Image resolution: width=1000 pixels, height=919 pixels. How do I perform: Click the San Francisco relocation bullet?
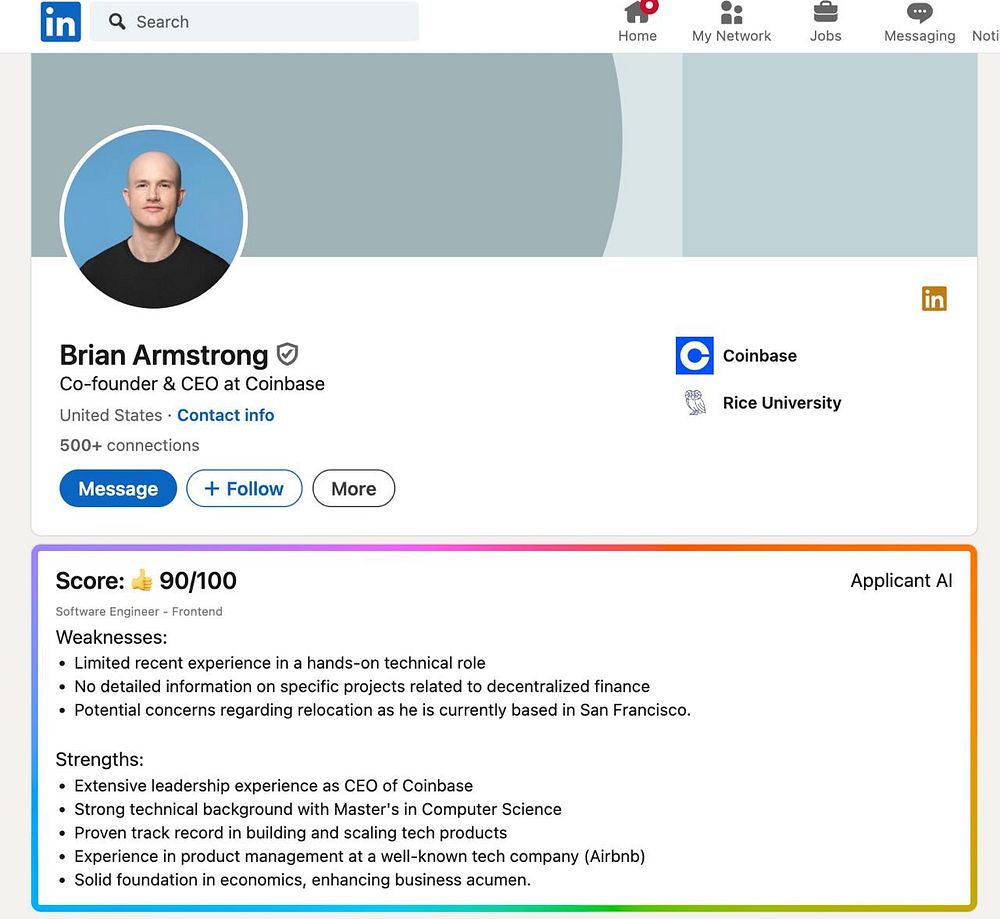(x=382, y=710)
